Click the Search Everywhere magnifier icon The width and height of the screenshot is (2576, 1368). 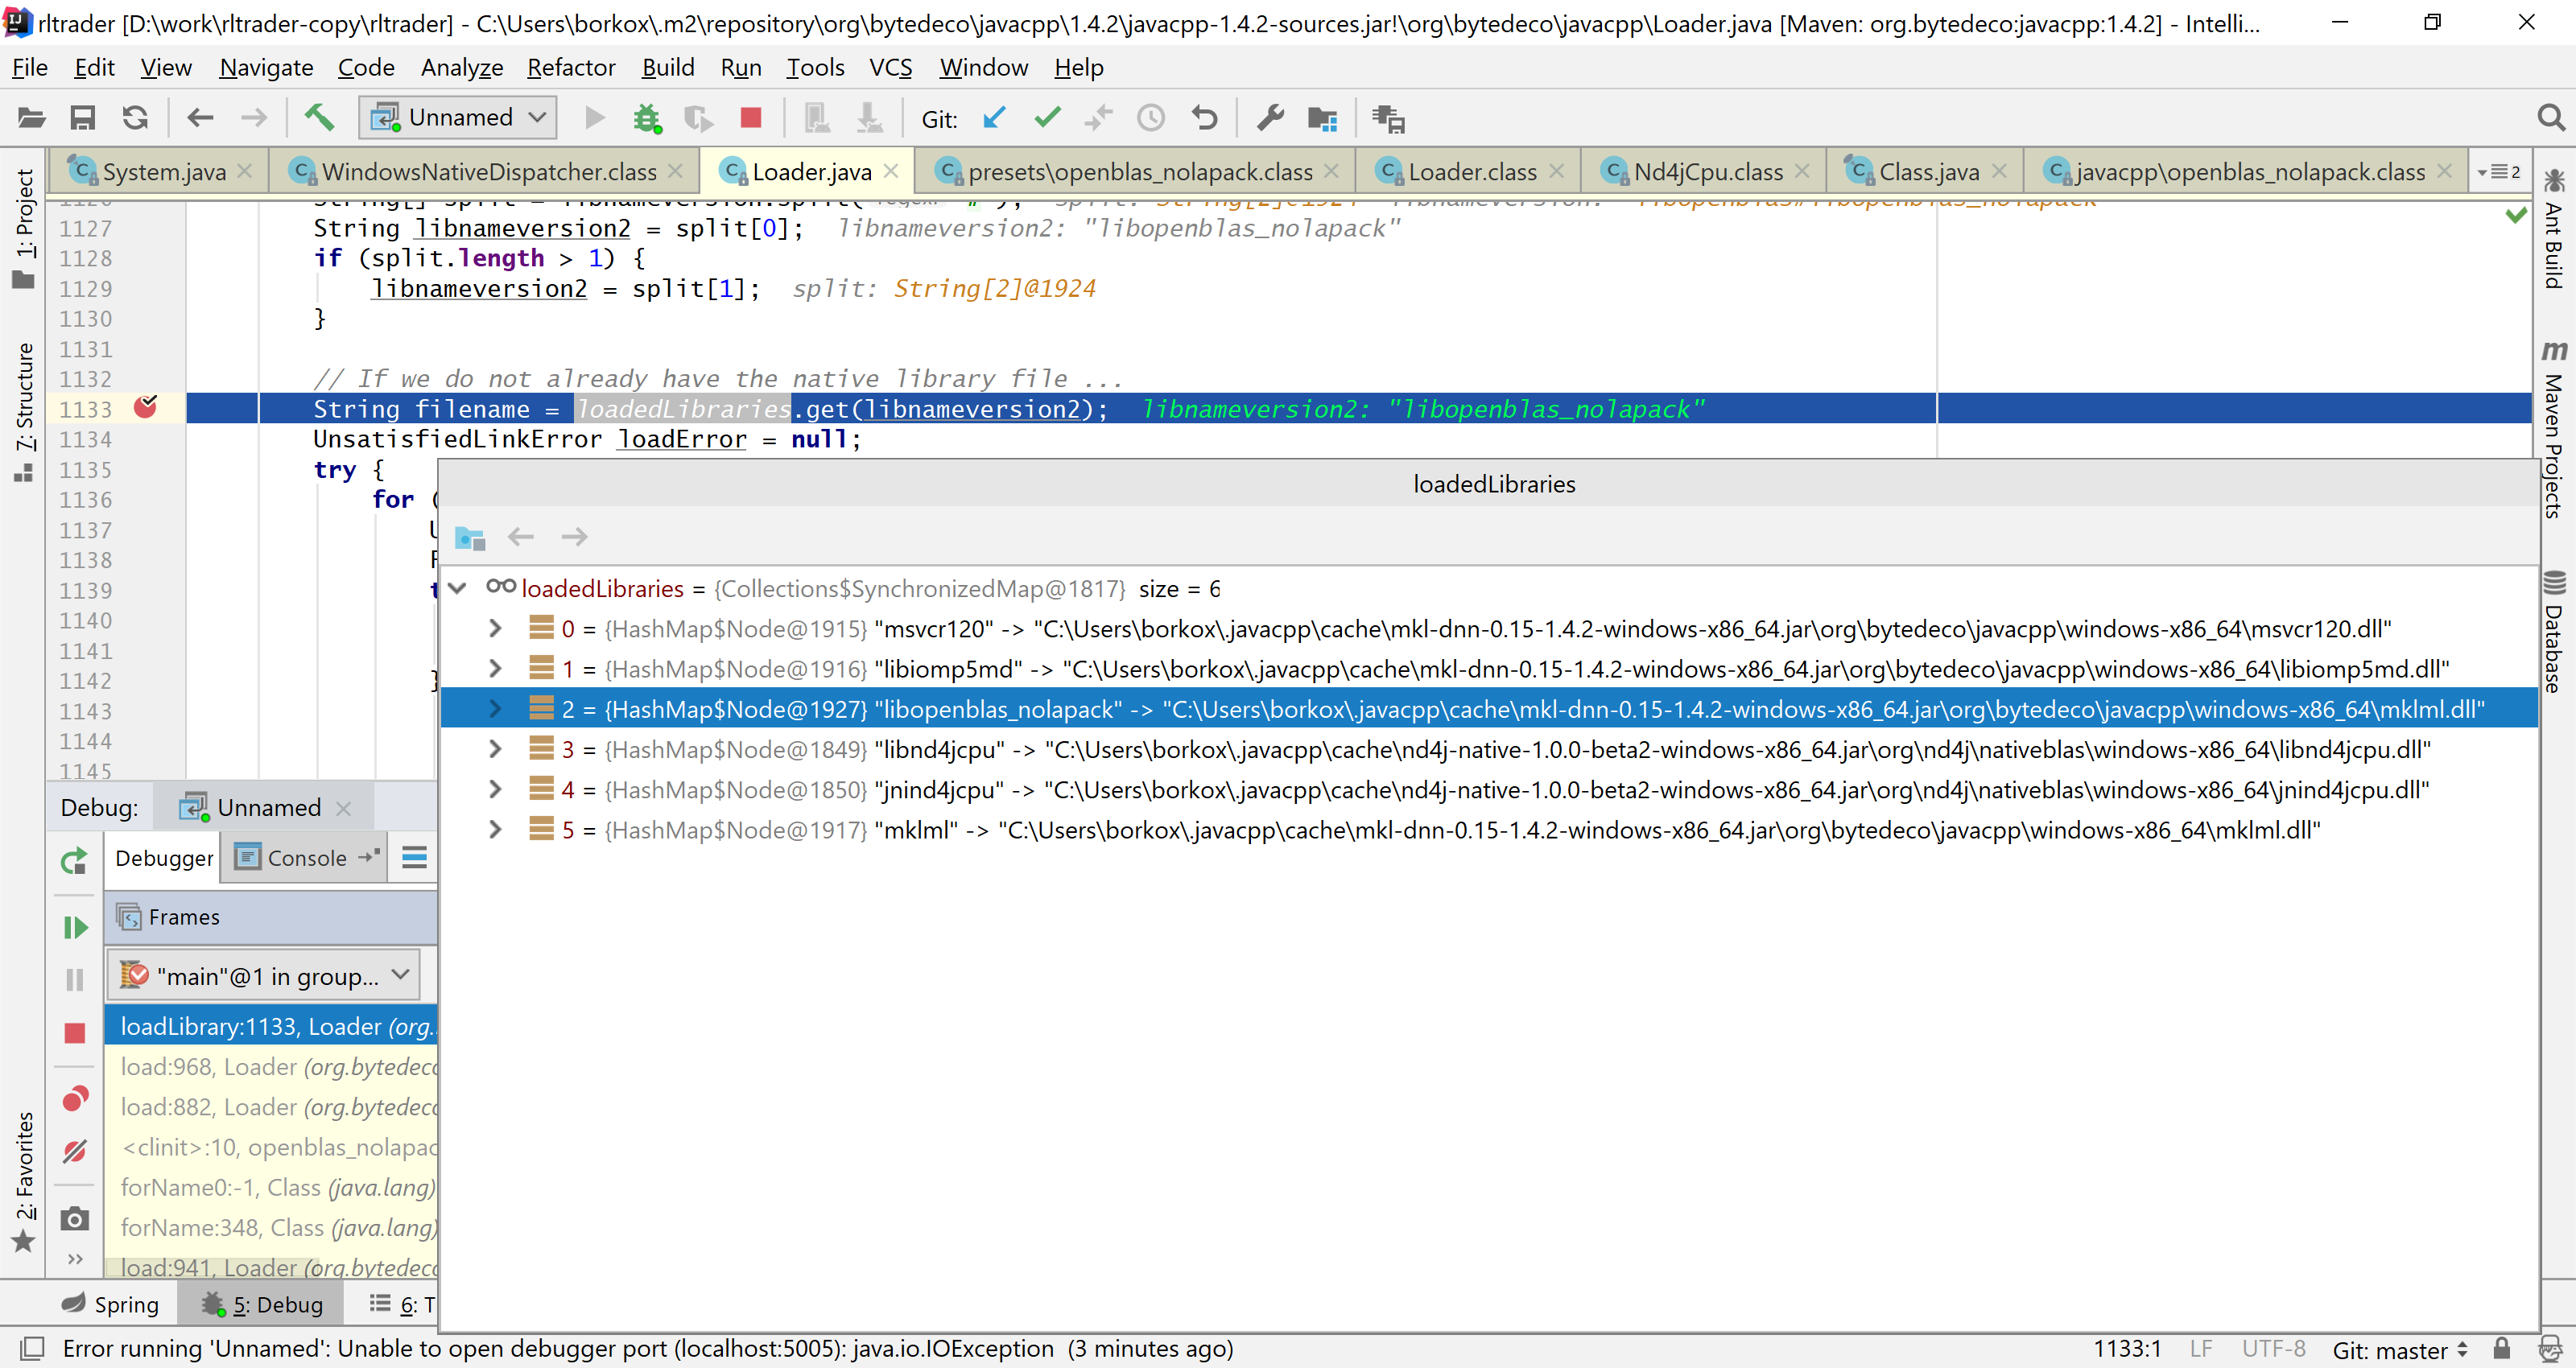[2551, 118]
